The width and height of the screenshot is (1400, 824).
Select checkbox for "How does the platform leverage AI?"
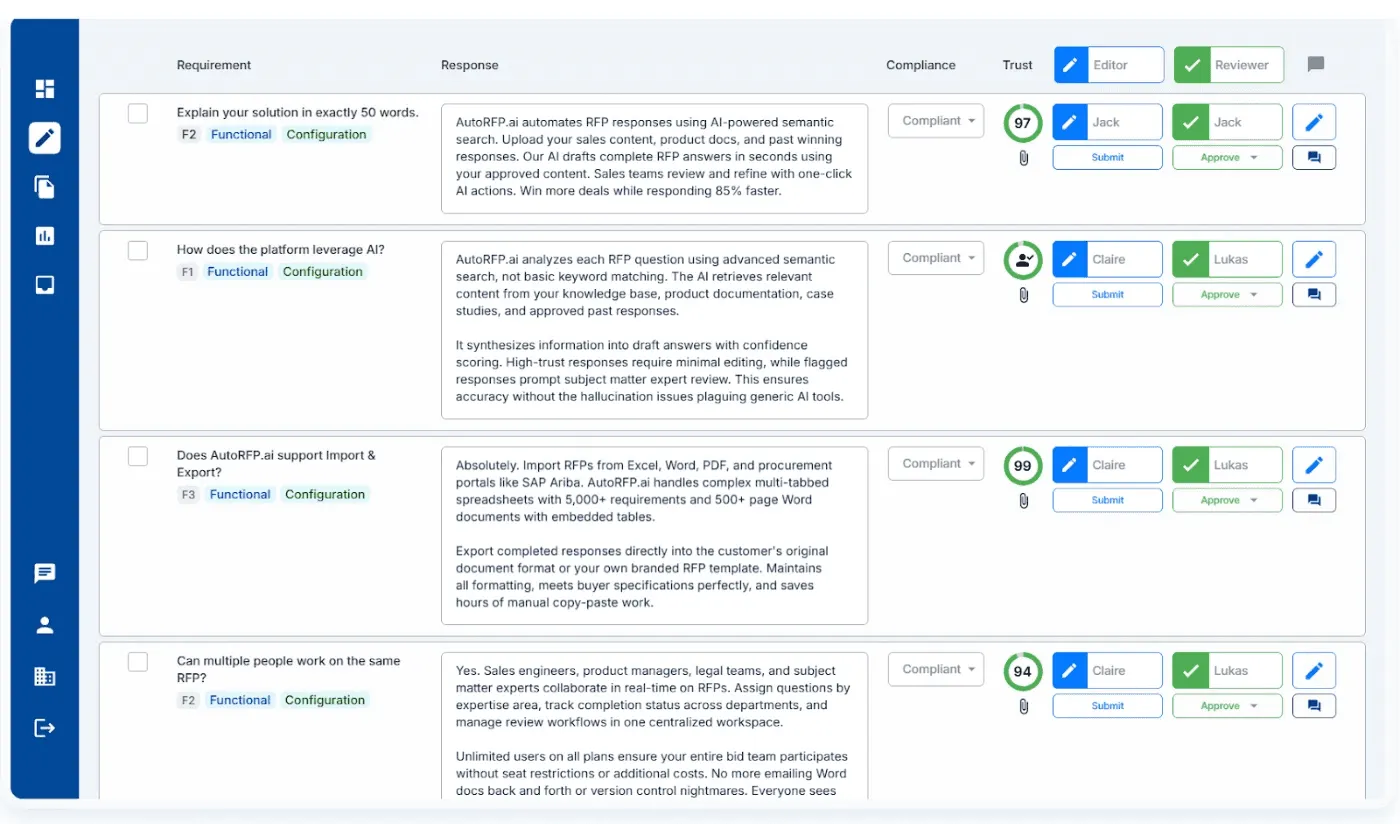pyautogui.click(x=138, y=251)
